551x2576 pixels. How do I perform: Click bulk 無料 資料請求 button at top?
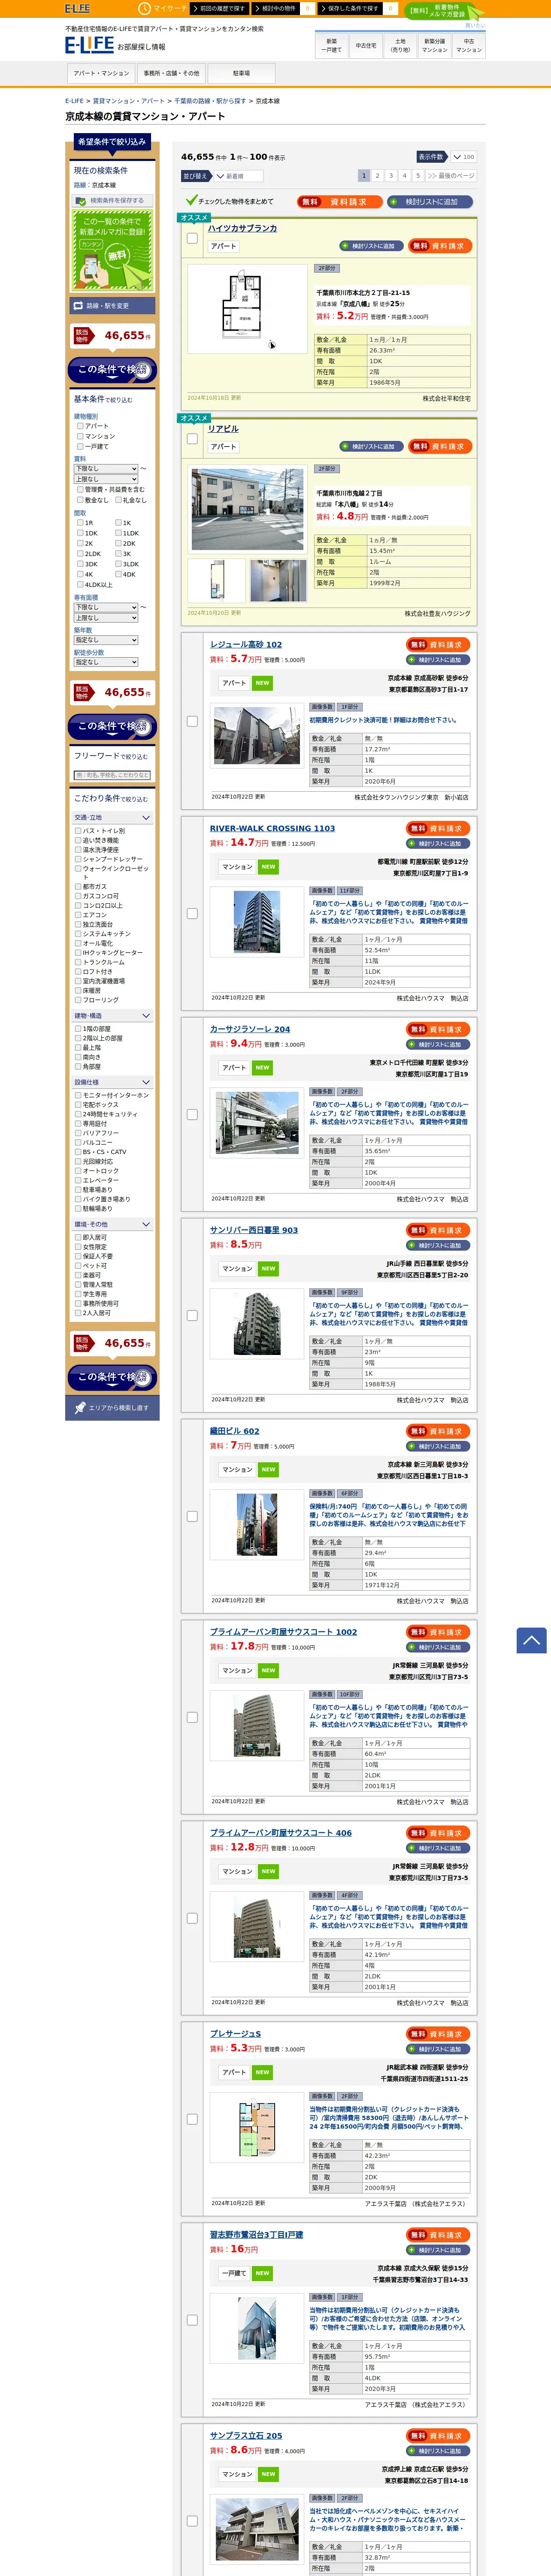coord(340,202)
